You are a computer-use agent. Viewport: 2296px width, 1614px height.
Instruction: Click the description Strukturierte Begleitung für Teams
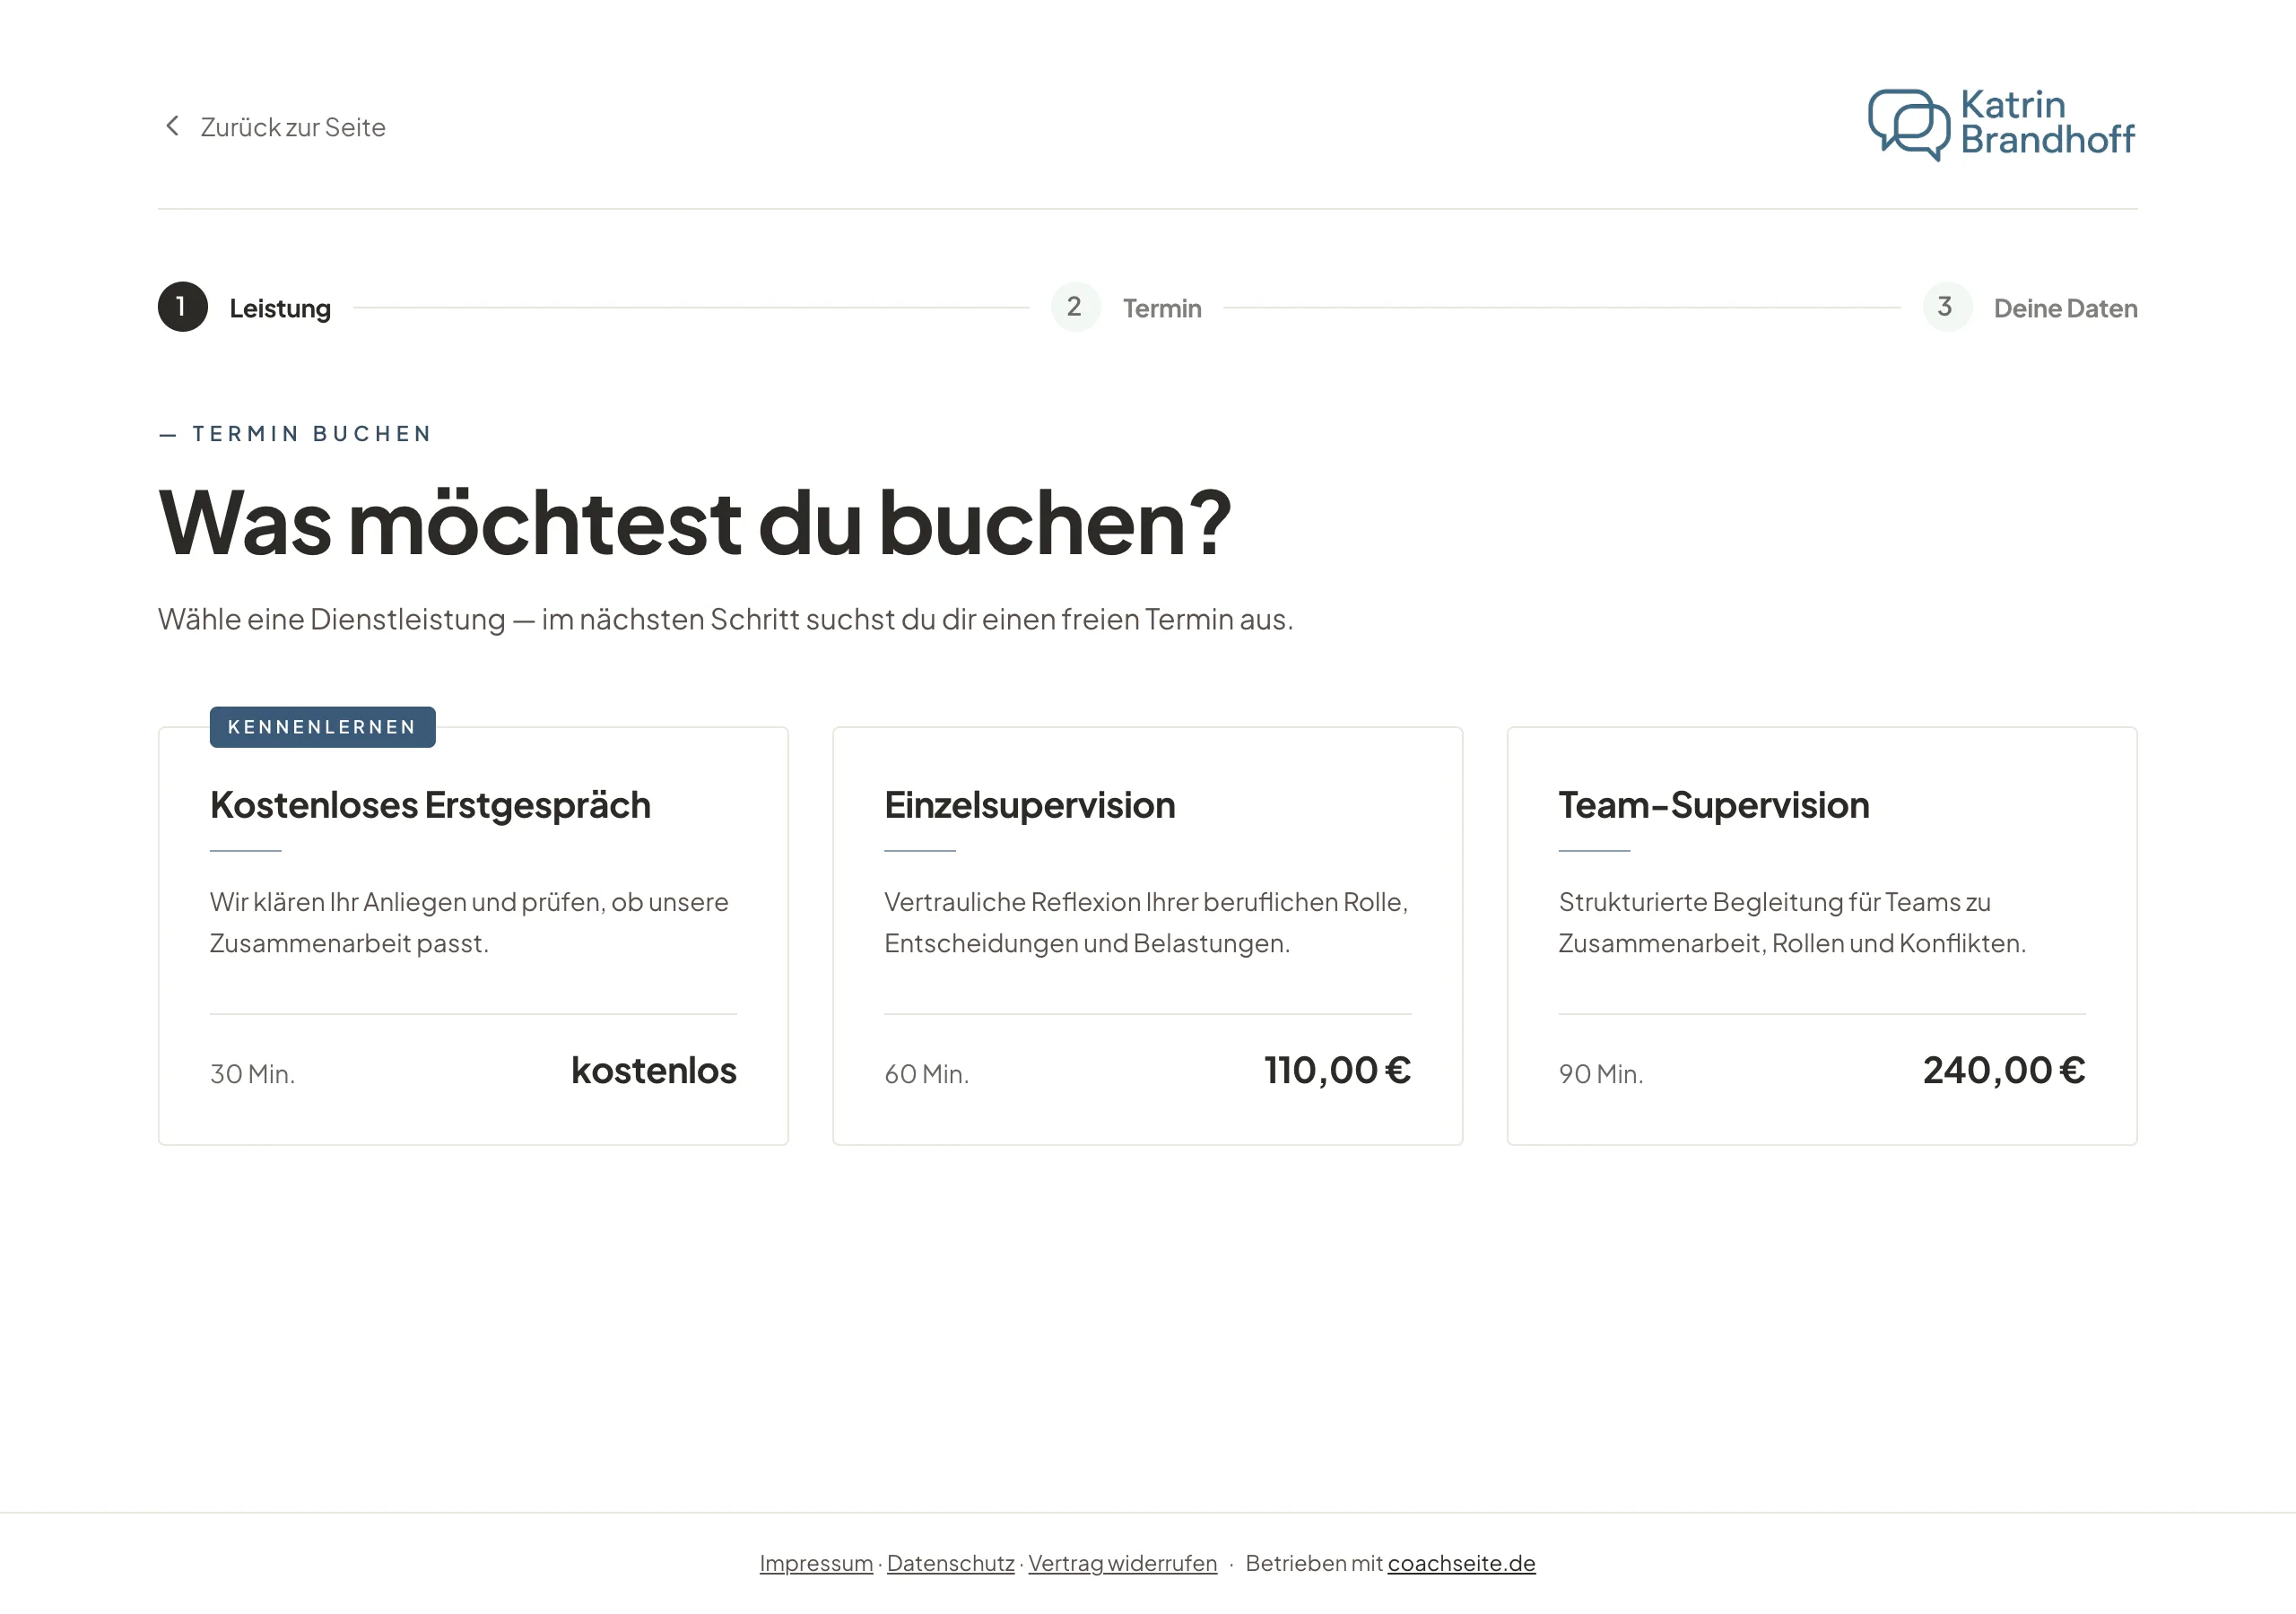1792,923
